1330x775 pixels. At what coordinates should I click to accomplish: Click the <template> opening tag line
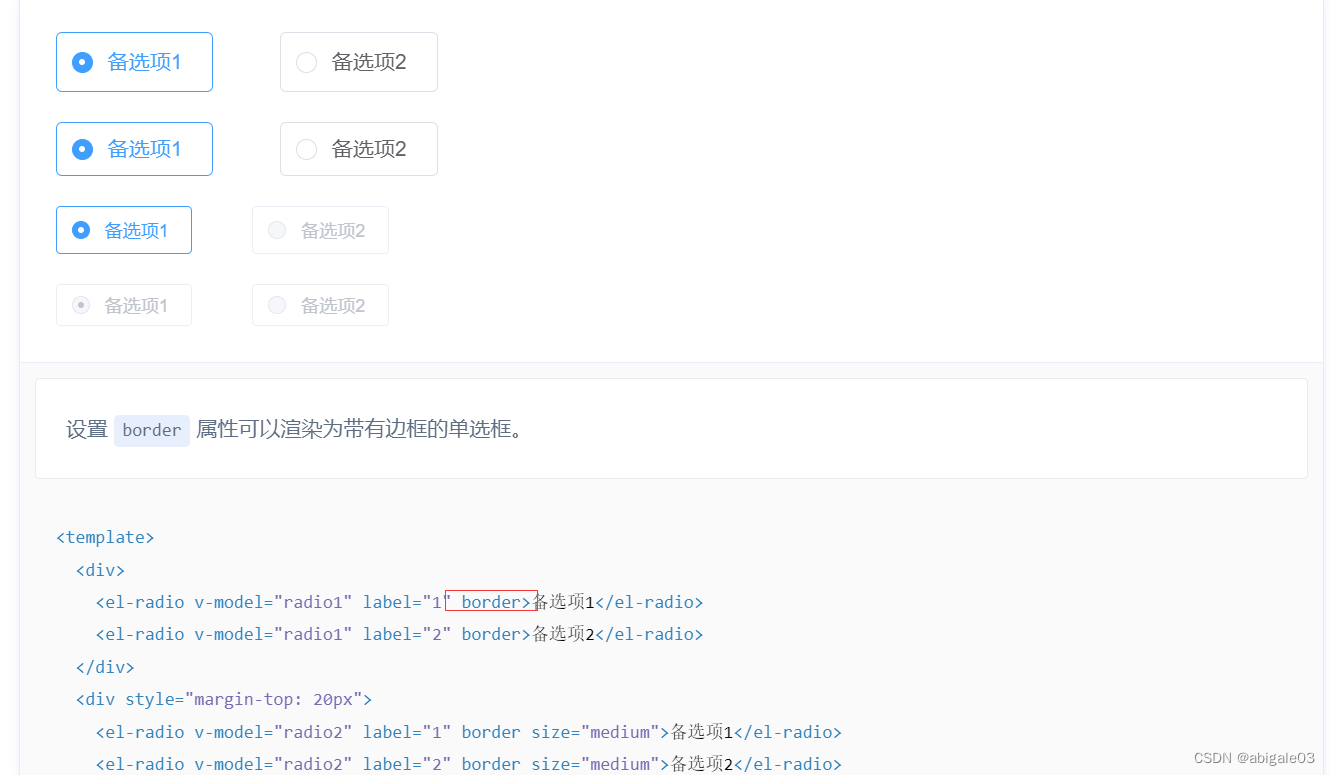click(105, 537)
